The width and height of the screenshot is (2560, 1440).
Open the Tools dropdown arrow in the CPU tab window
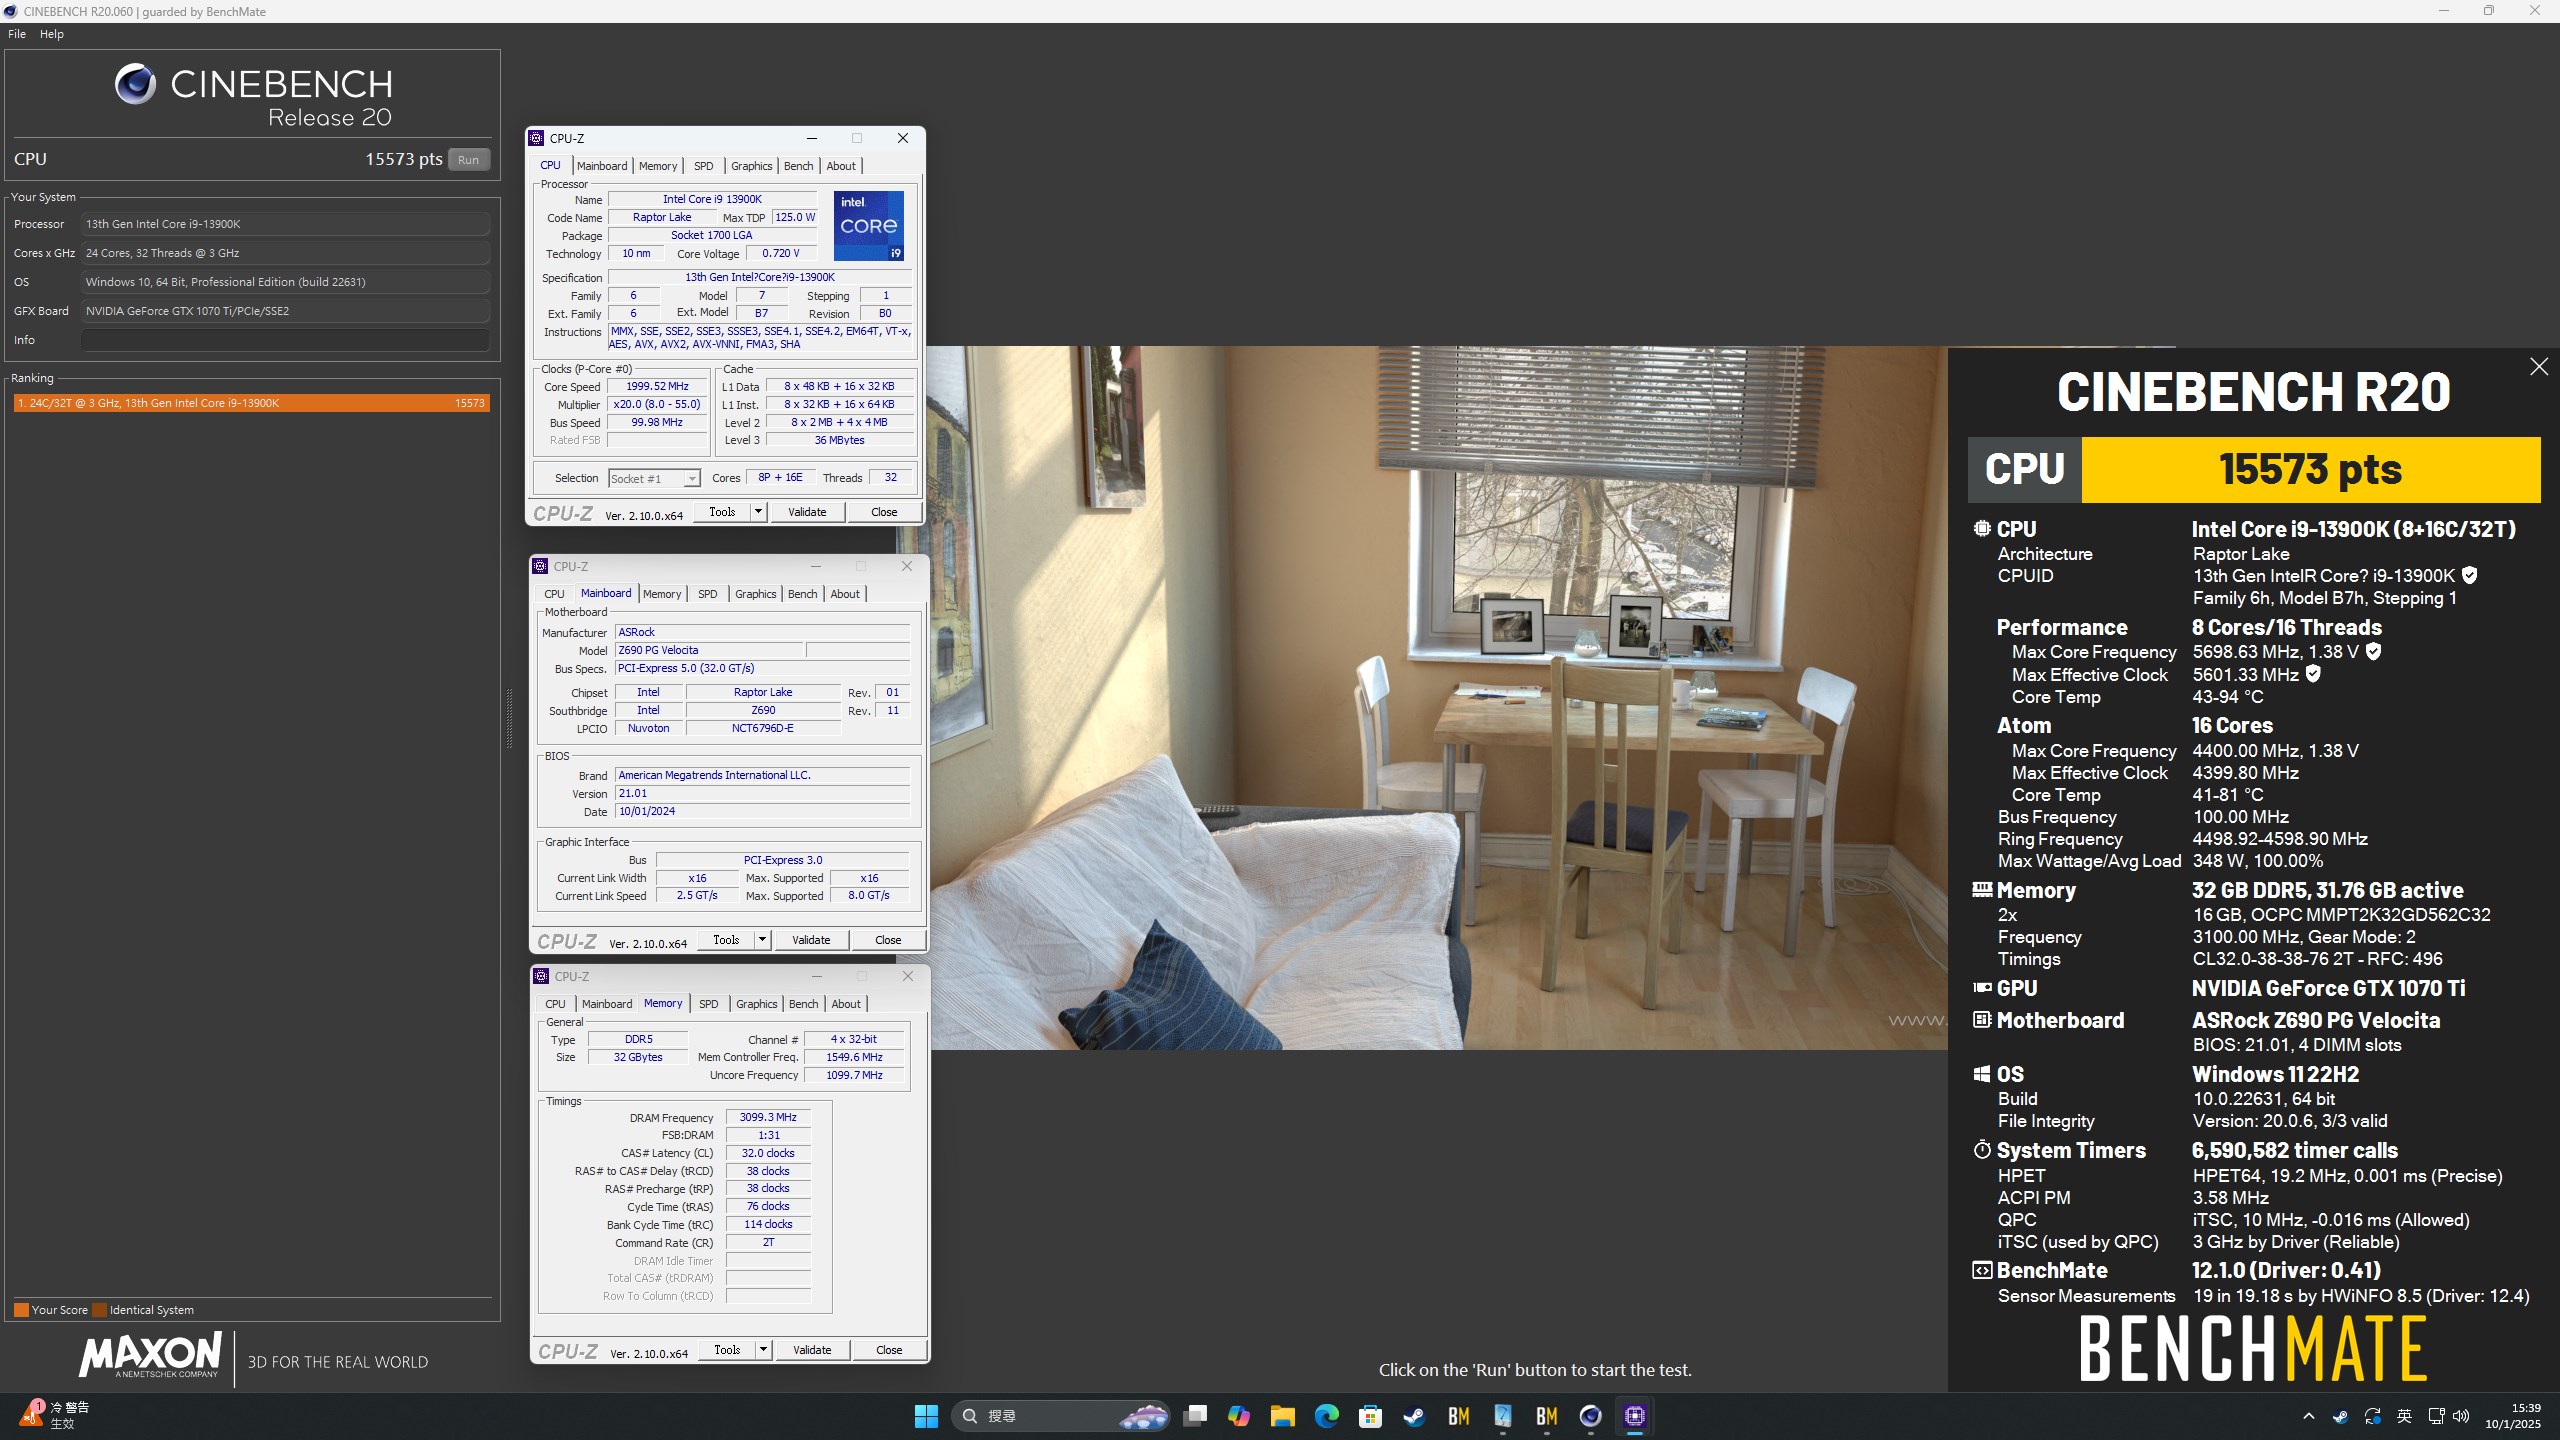tap(758, 512)
